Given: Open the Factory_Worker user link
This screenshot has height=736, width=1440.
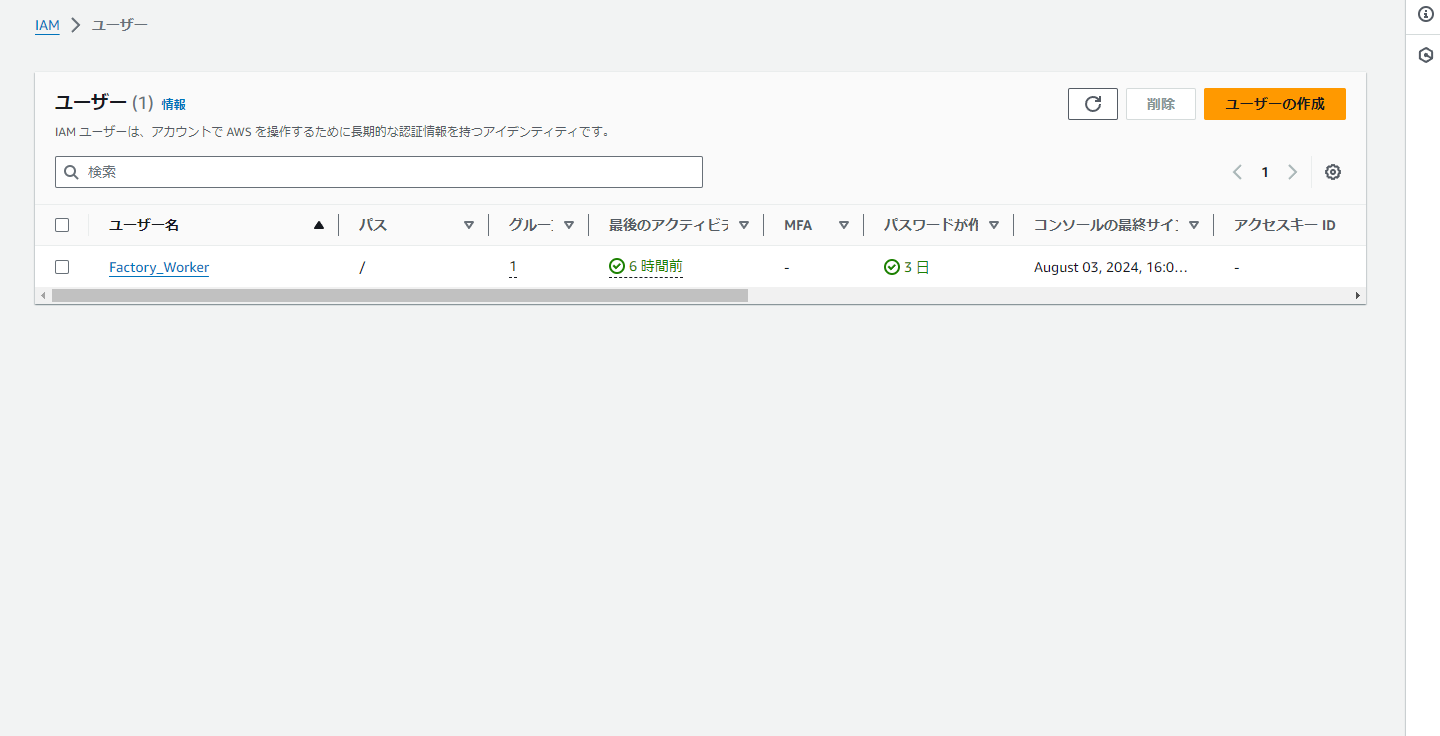Looking at the screenshot, I should 159,267.
